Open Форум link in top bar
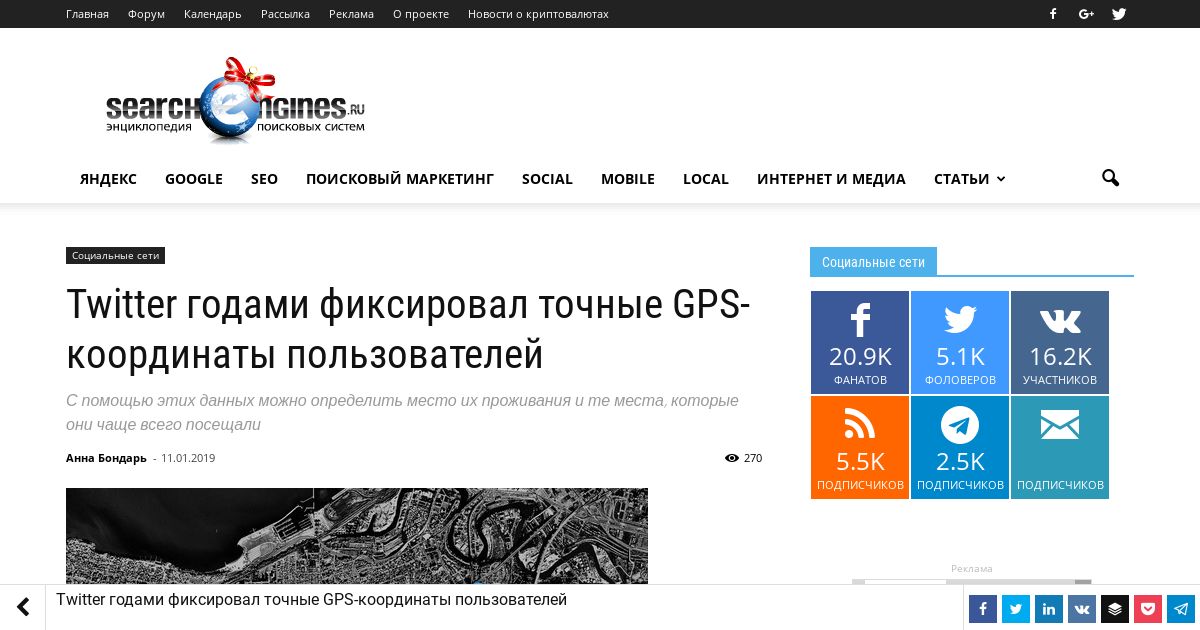Image resolution: width=1200 pixels, height=630 pixels. [146, 14]
